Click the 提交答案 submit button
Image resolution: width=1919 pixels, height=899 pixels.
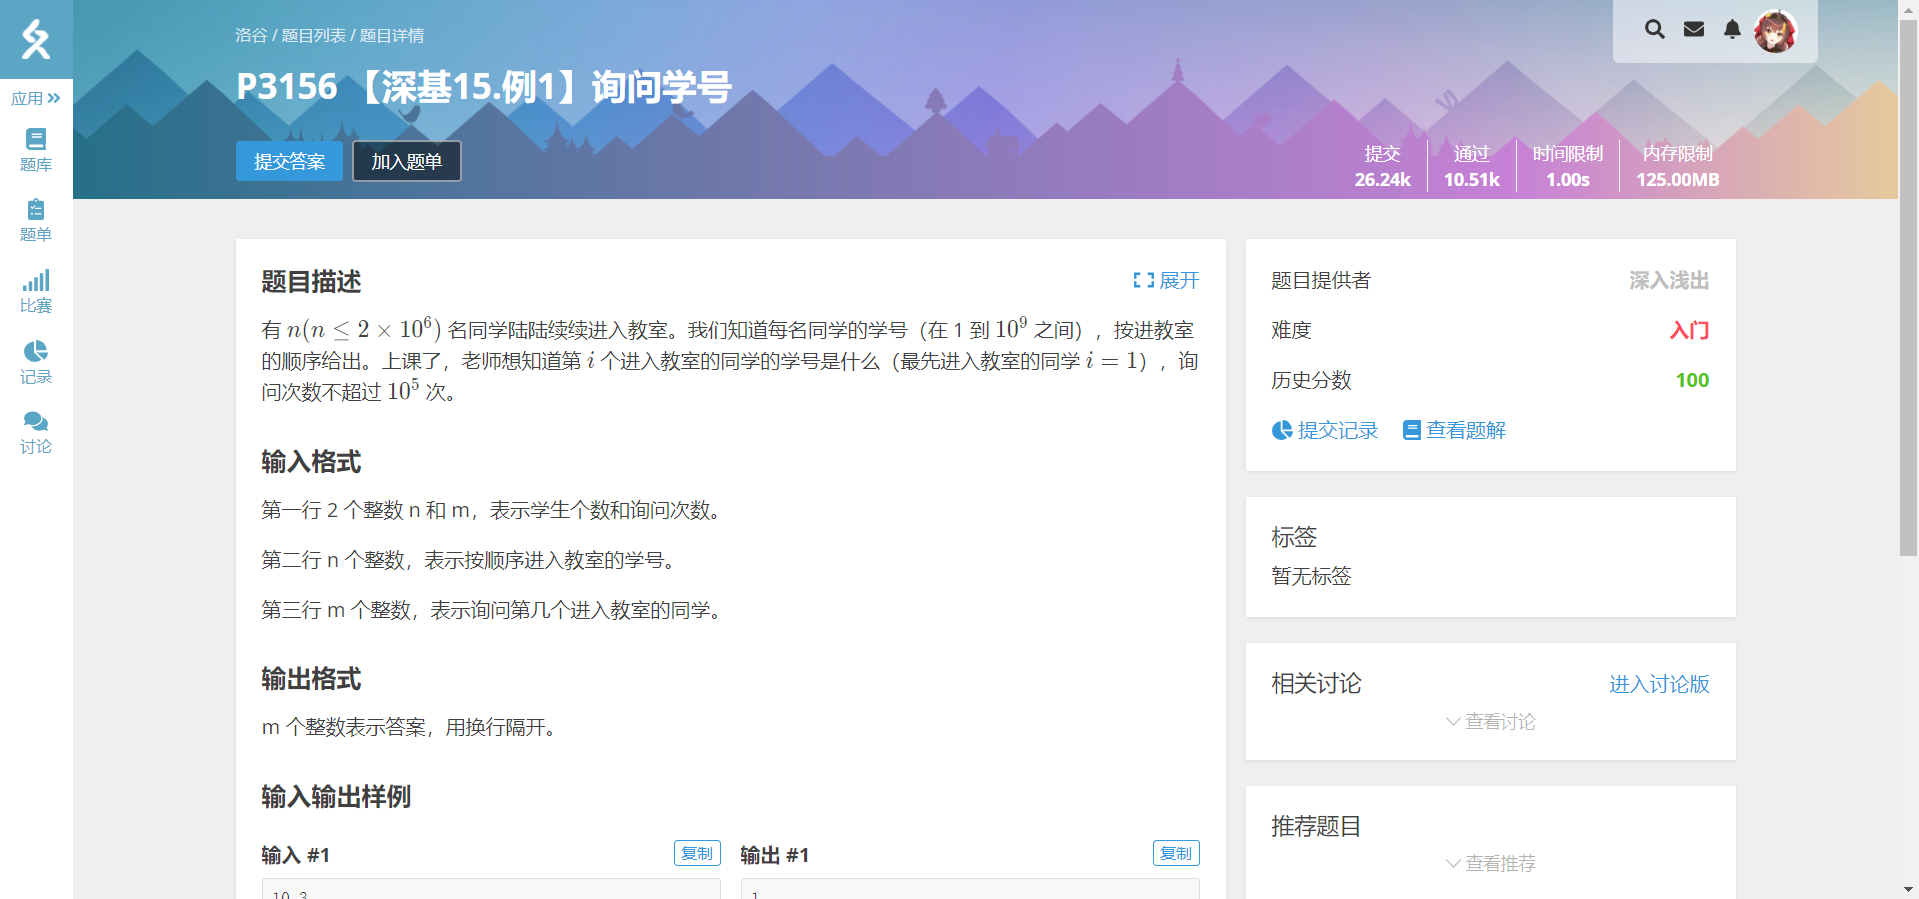(289, 162)
